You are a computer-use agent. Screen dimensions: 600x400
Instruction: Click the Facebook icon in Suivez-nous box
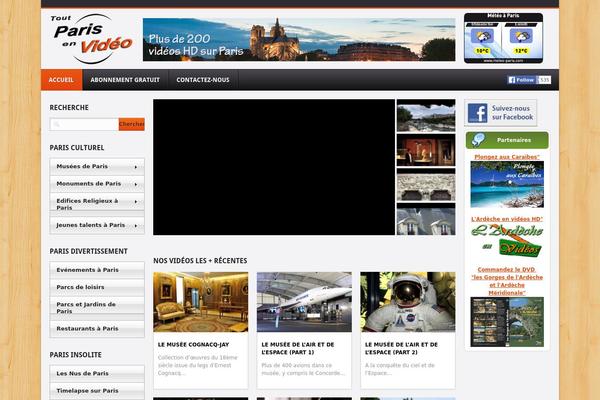click(477, 113)
